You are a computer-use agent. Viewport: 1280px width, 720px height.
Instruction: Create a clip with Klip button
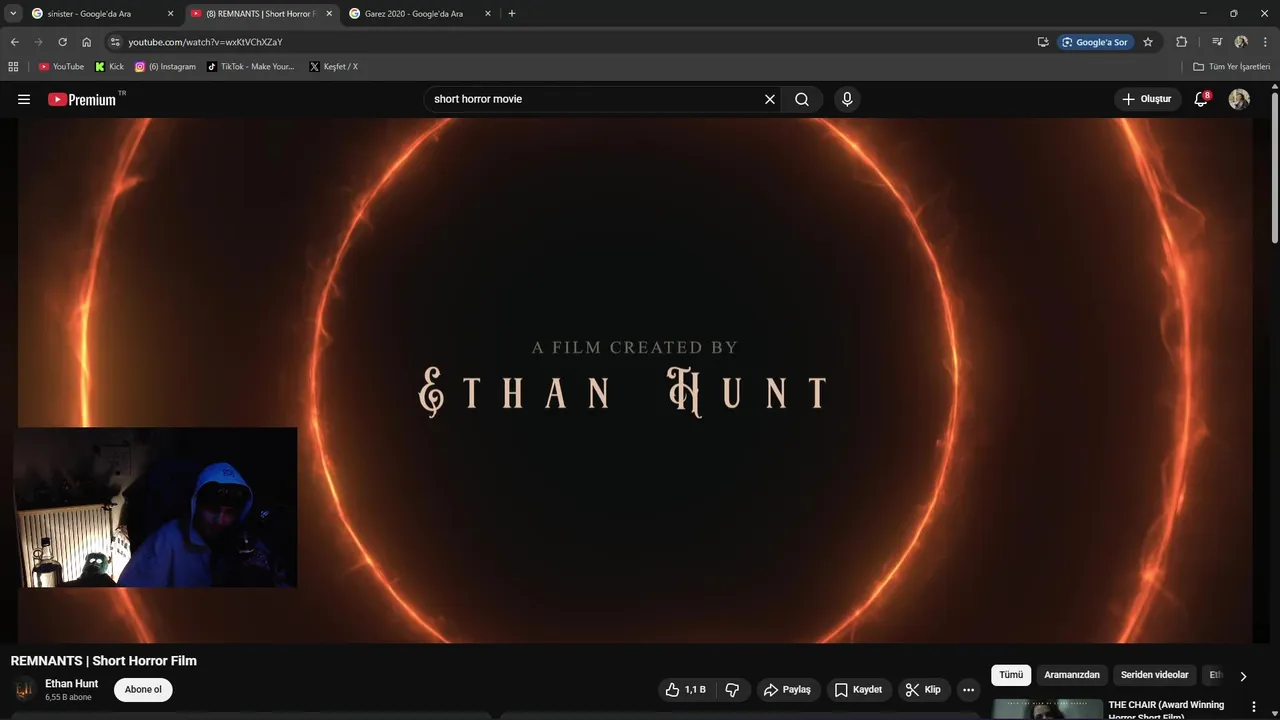[x=923, y=689]
